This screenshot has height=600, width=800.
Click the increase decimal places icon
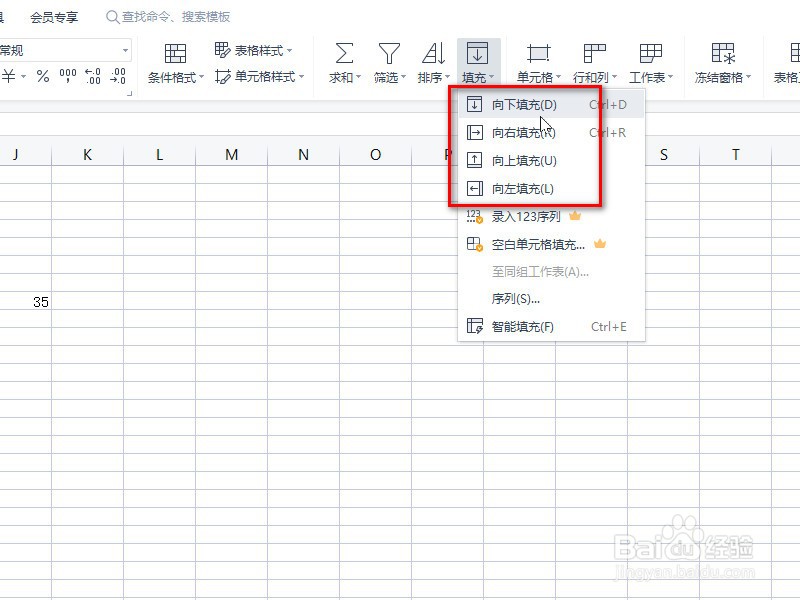pos(93,77)
